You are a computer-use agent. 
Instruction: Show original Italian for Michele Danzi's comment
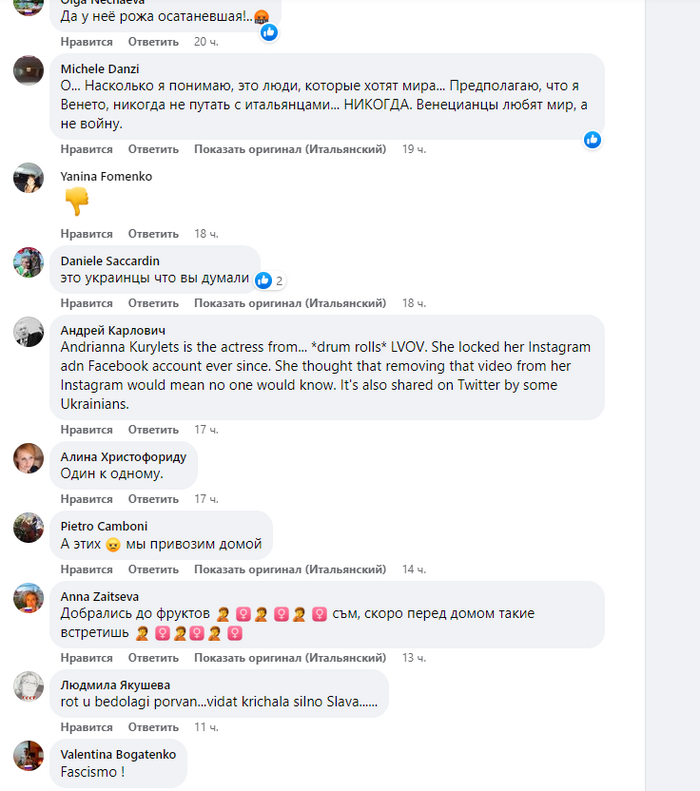tap(290, 149)
